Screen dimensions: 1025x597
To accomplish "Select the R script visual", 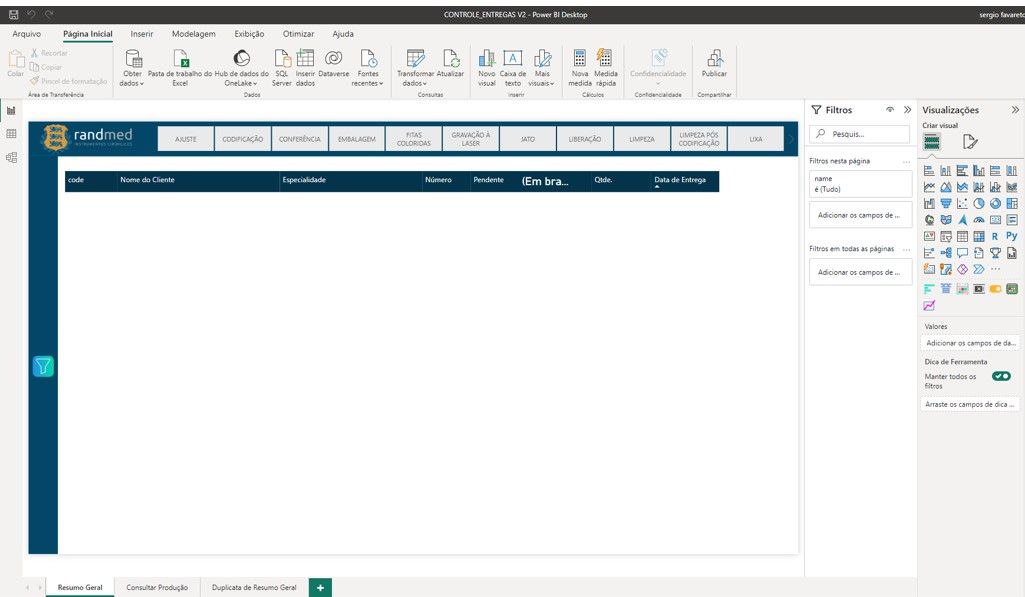I will tap(995, 236).
